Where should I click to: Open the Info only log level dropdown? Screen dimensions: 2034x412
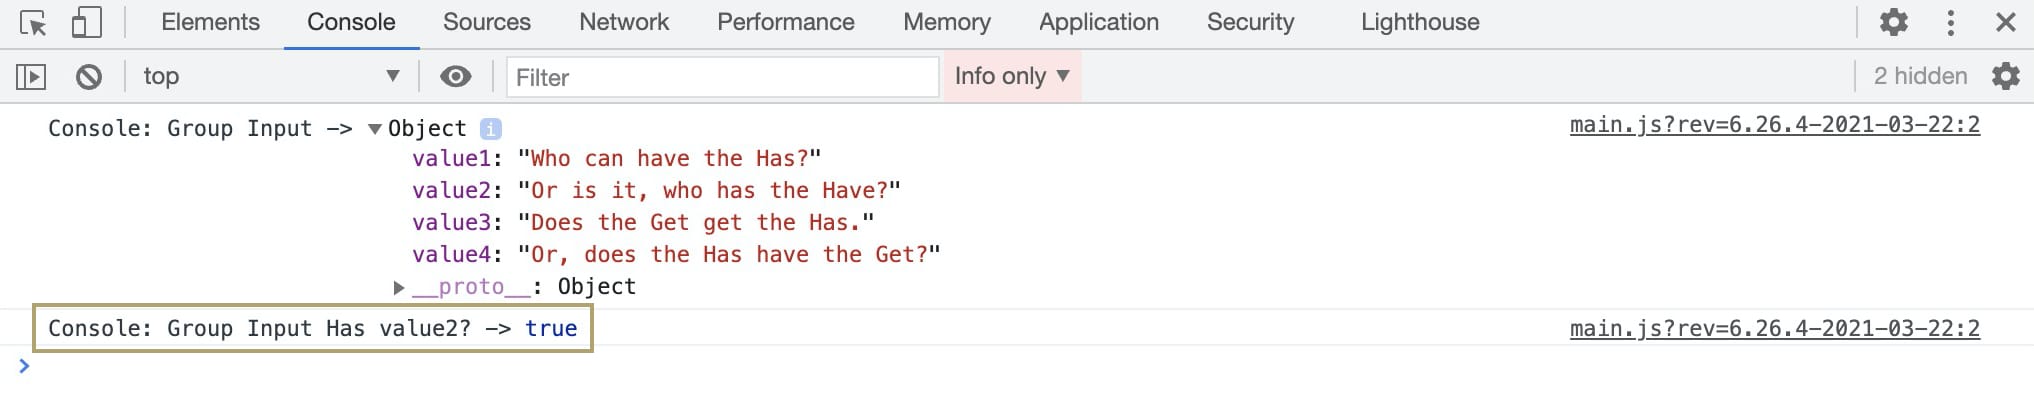click(x=1012, y=76)
